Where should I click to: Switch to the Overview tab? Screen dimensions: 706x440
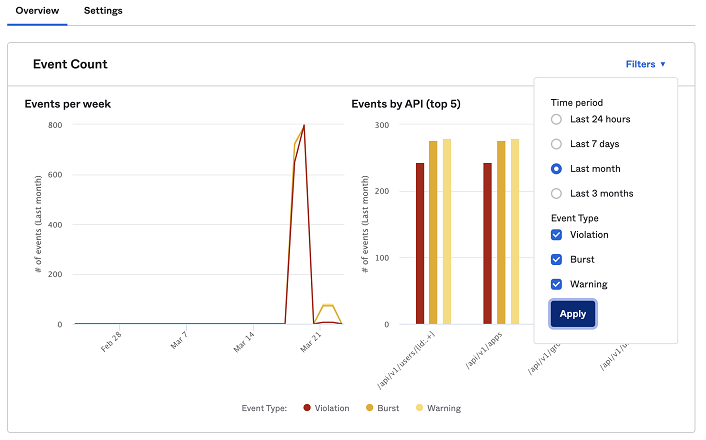coord(37,11)
